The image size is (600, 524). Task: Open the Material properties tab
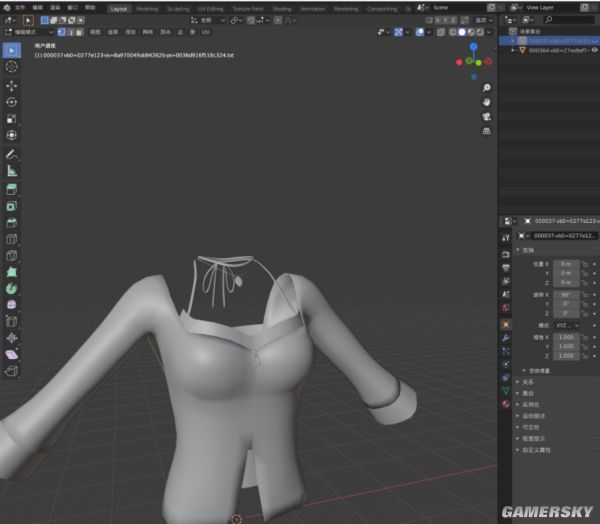(x=506, y=404)
